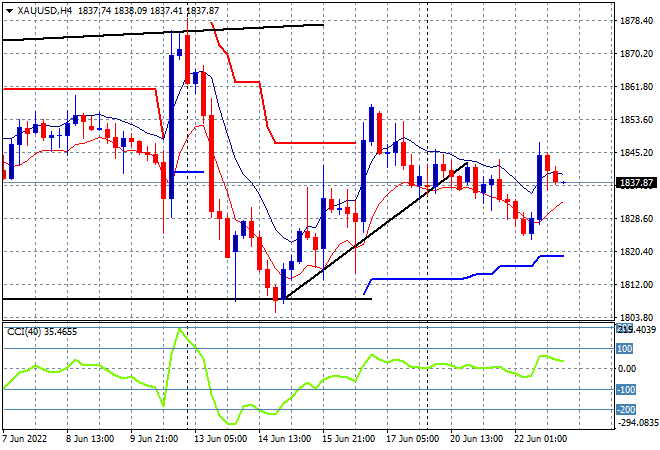Image resolution: width=660 pixels, height=450 pixels.
Task: Click the CCI level label -200
Action: (626, 410)
